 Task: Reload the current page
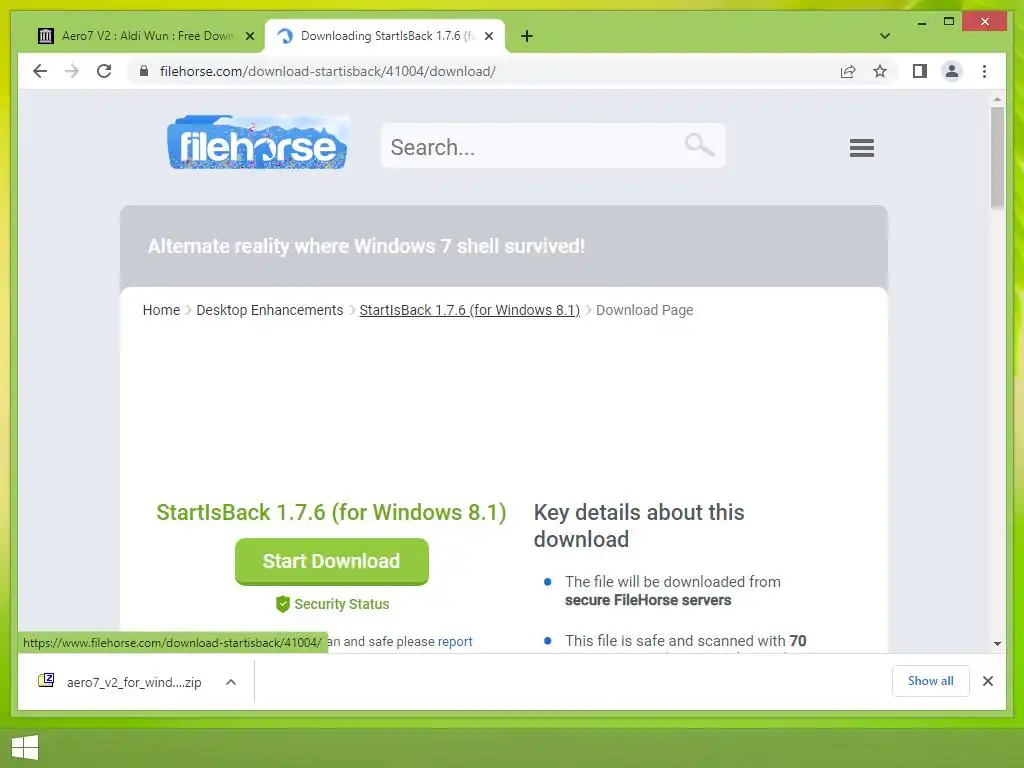pyautogui.click(x=104, y=71)
